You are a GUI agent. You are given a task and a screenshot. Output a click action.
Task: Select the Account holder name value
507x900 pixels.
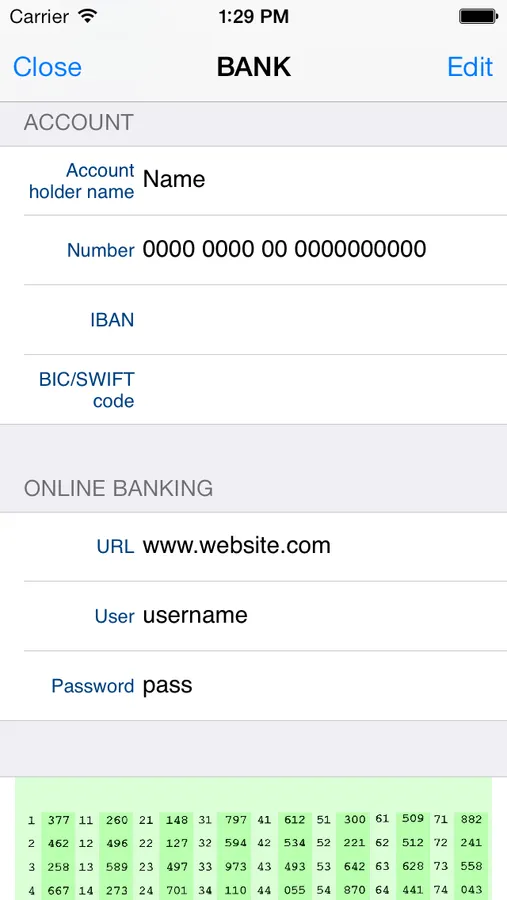point(174,179)
